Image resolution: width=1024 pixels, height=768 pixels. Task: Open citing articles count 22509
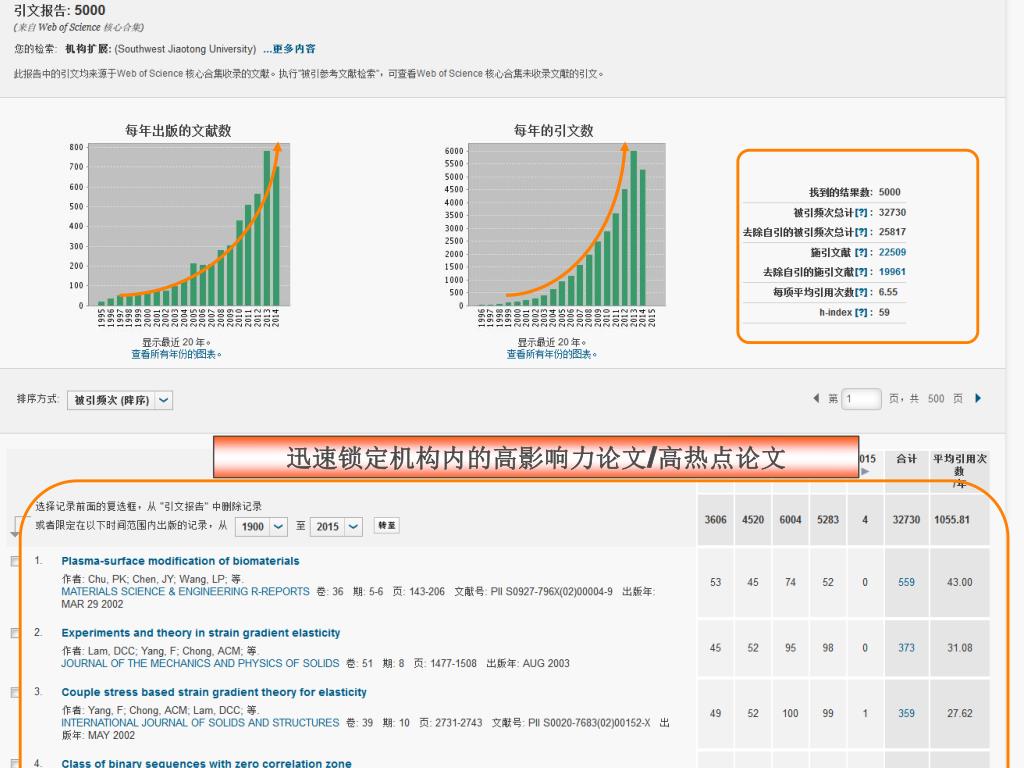[892, 252]
